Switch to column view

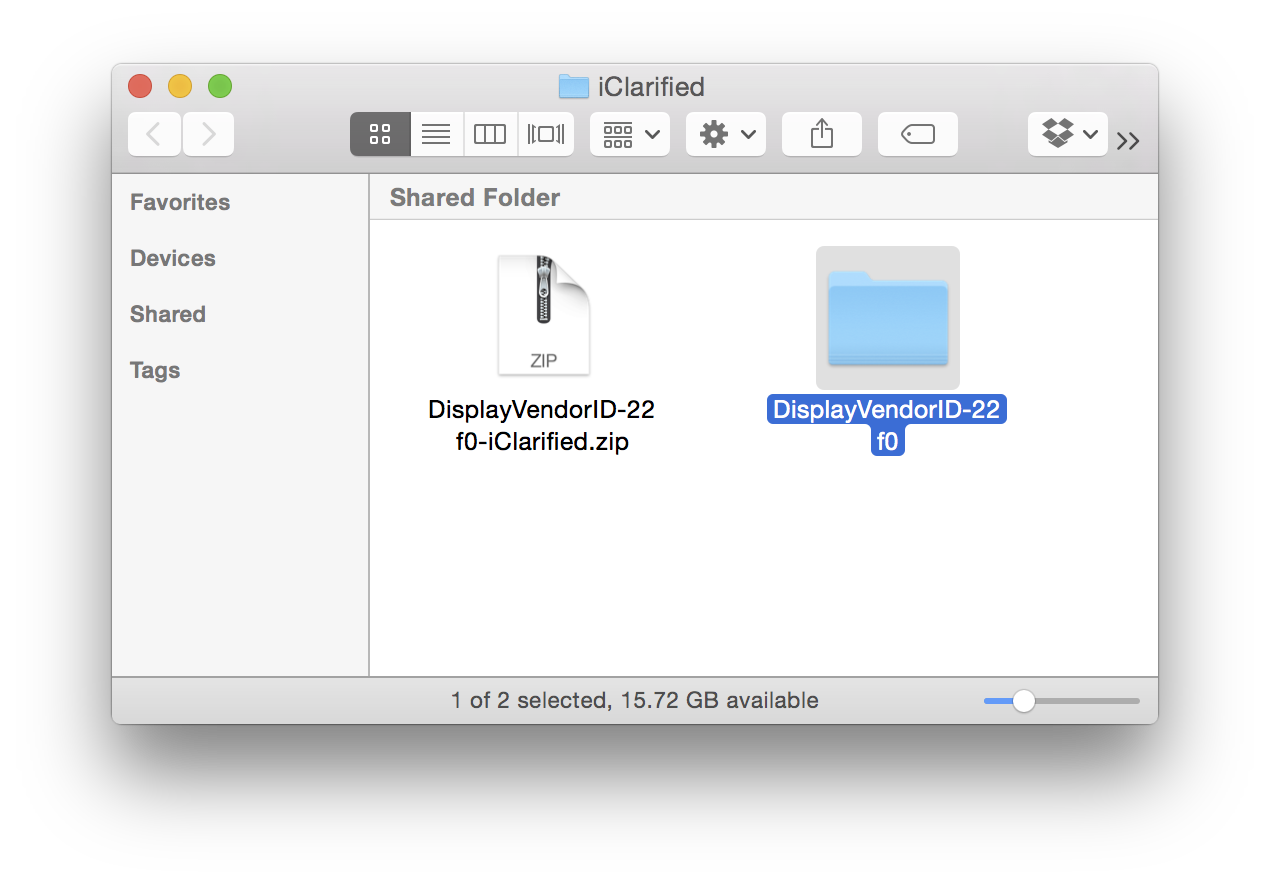(x=490, y=134)
